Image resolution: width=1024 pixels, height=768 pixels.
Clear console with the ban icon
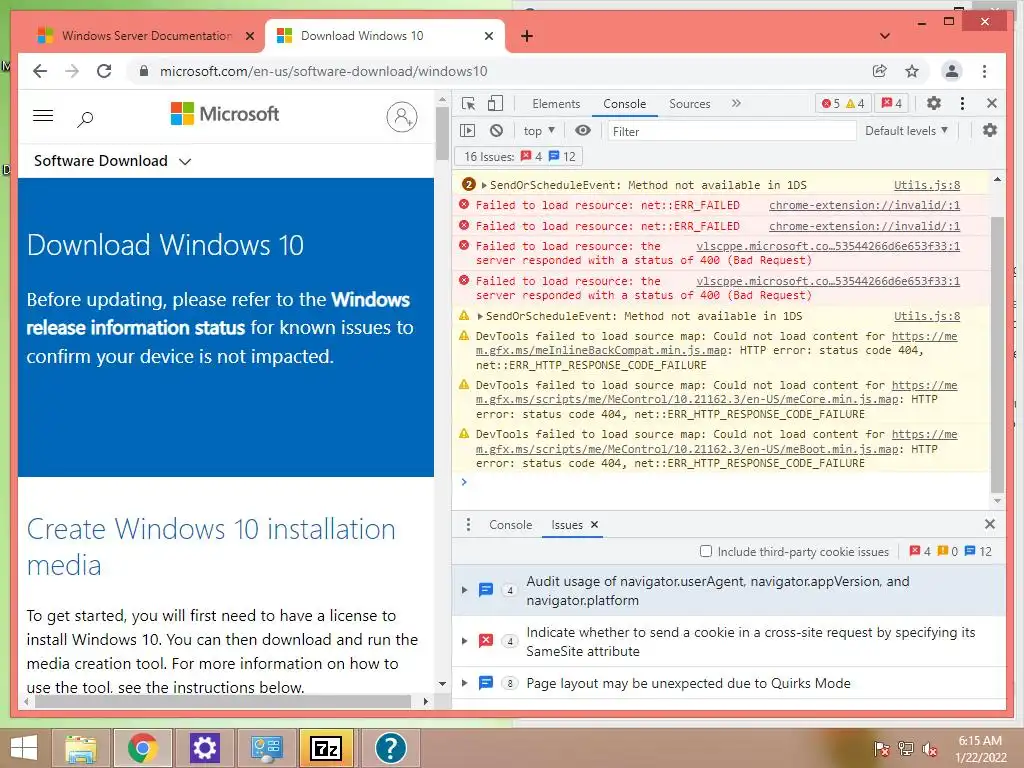click(496, 131)
